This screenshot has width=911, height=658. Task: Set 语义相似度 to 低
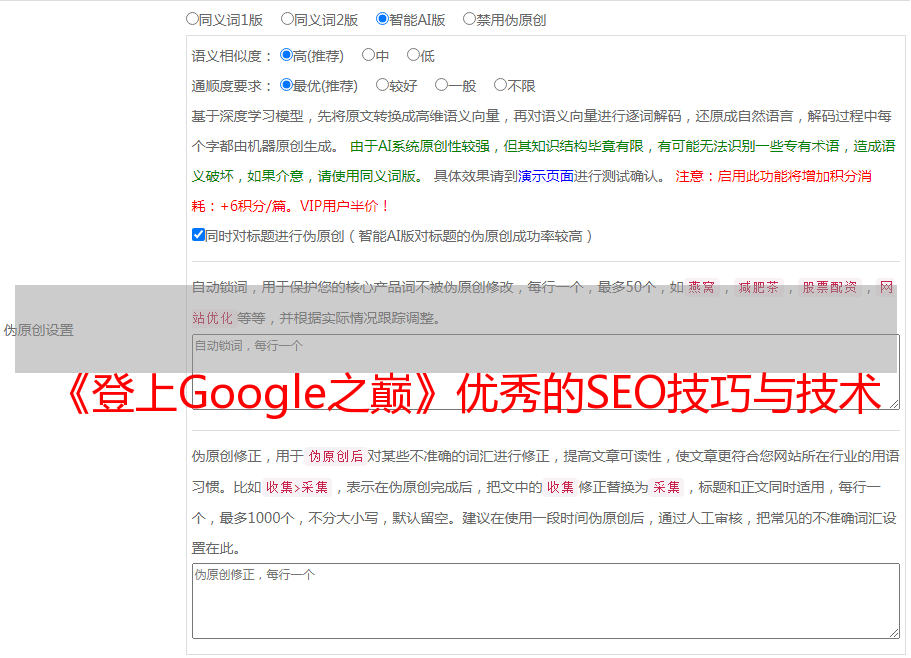[413, 55]
